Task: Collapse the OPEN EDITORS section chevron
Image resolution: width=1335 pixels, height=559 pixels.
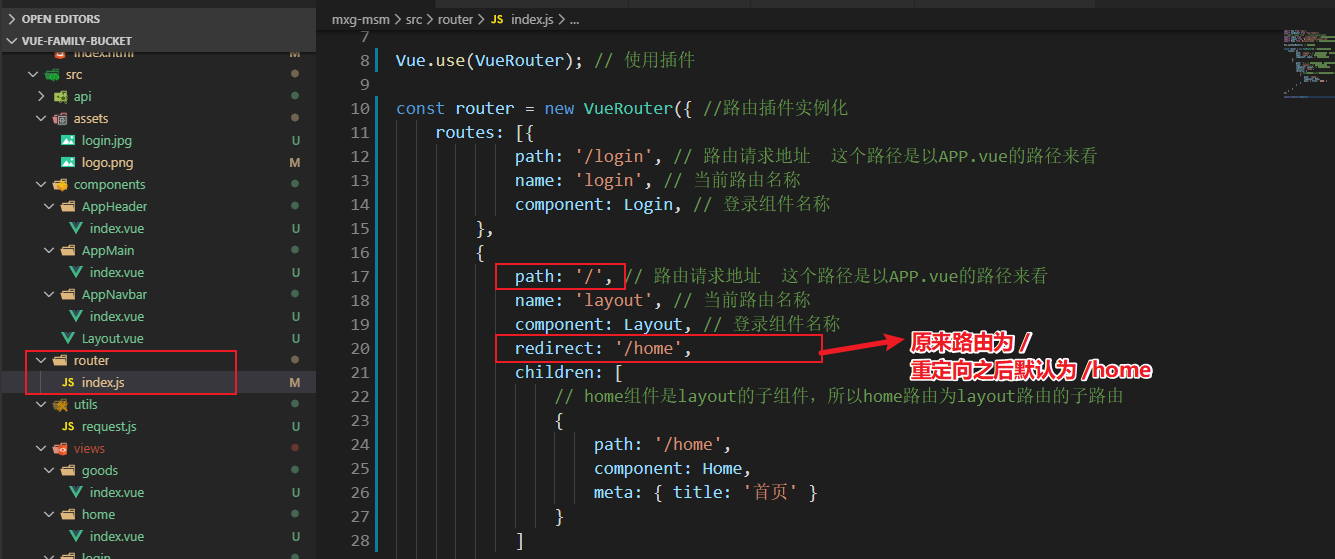Action: (x=12, y=19)
